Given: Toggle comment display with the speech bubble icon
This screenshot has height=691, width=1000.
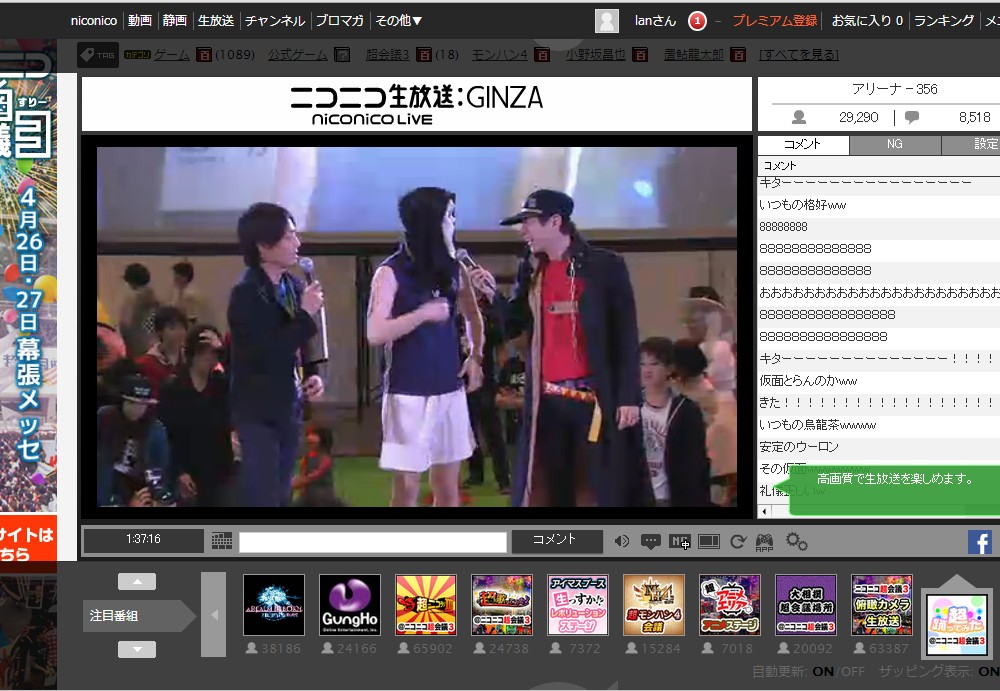Looking at the screenshot, I should [x=651, y=542].
